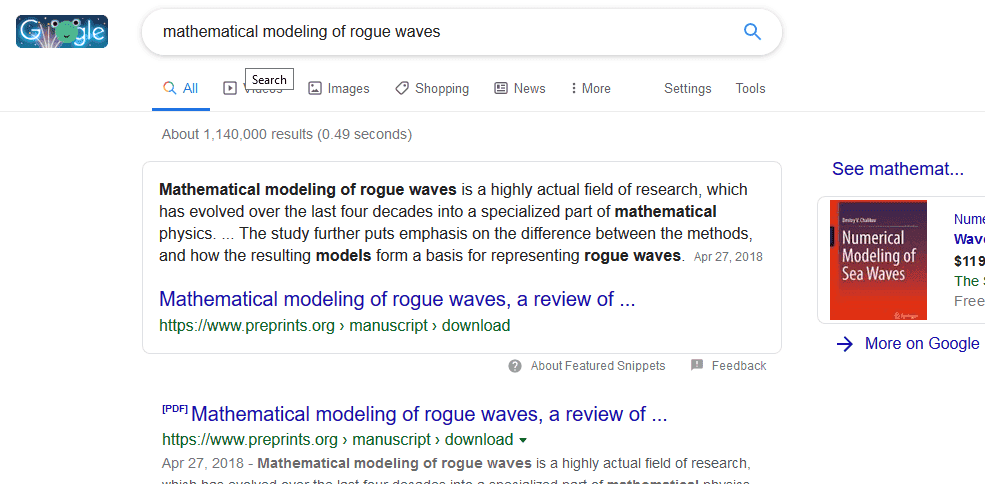Open the Shopping tab
The width and height of the screenshot is (985, 484).
pyautogui.click(x=432, y=89)
